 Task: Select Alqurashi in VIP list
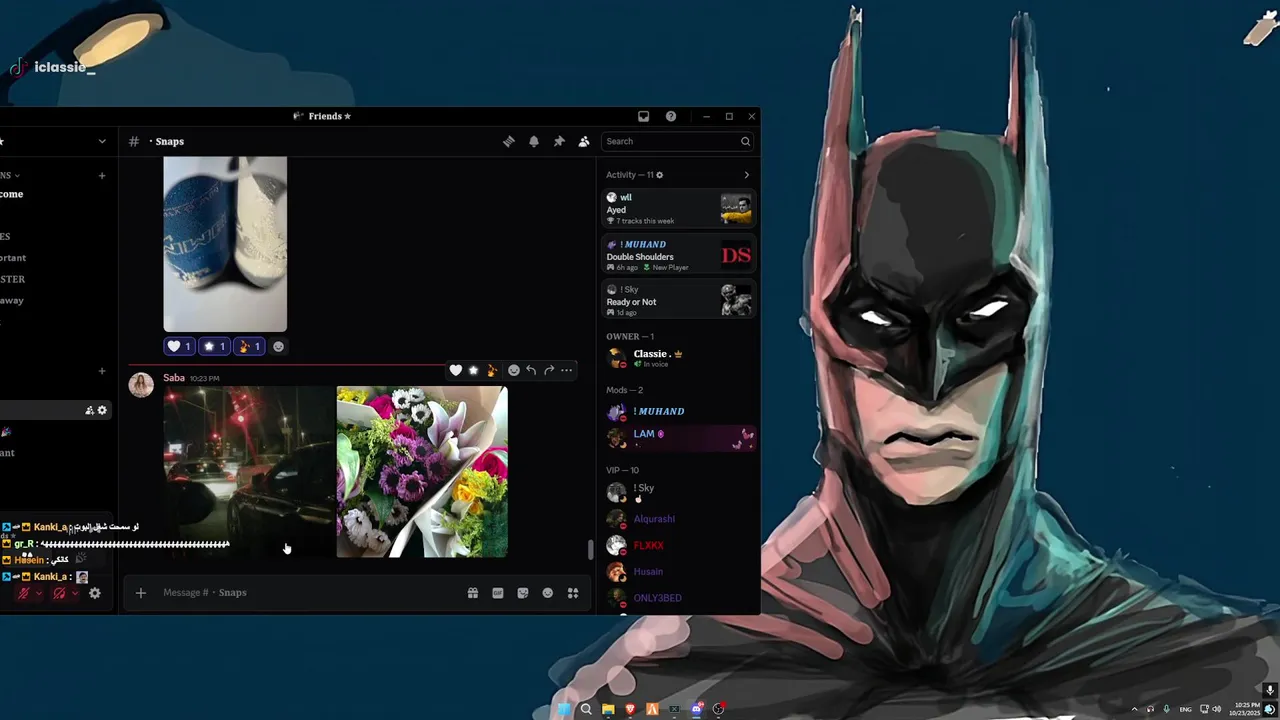[x=678, y=519]
